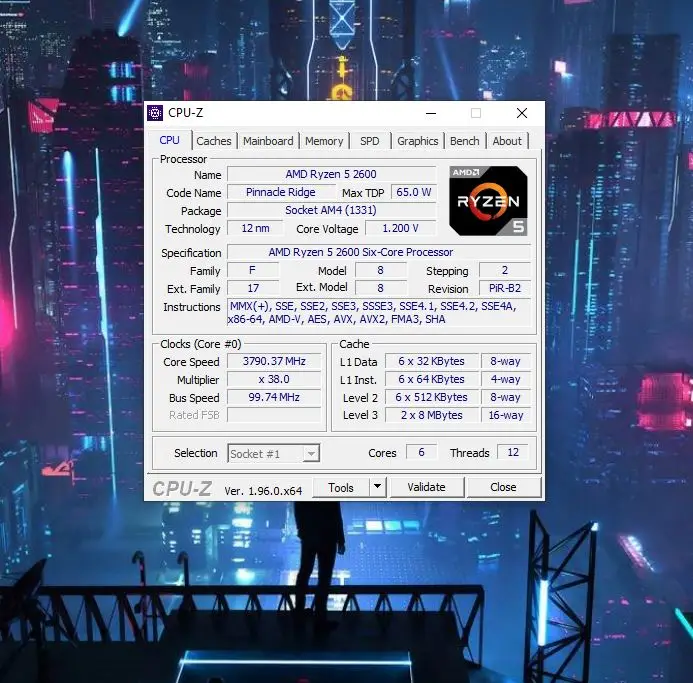This screenshot has height=683, width=693.
Task: Switch to the SPD tab
Action: point(369,141)
